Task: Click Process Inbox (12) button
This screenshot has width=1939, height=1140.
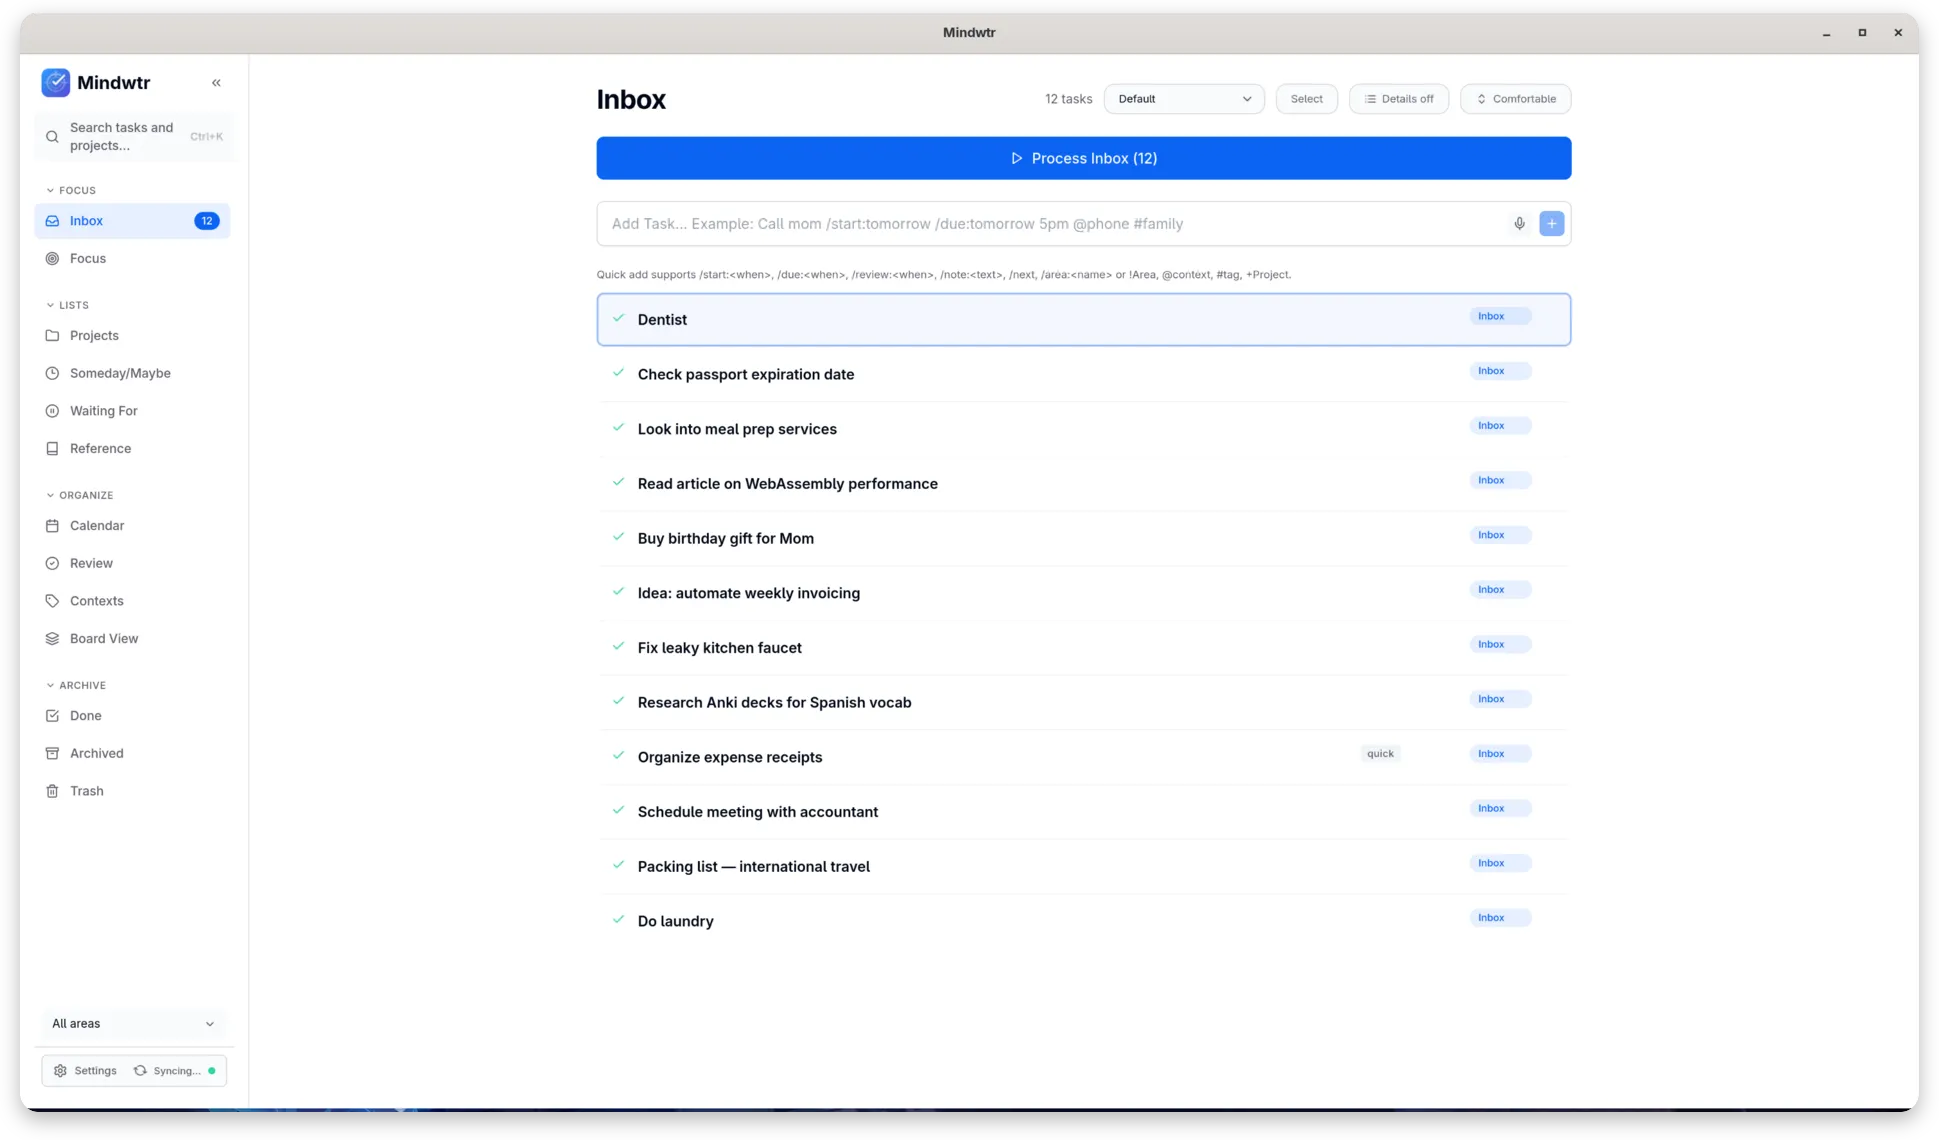Action: pyautogui.click(x=1083, y=158)
